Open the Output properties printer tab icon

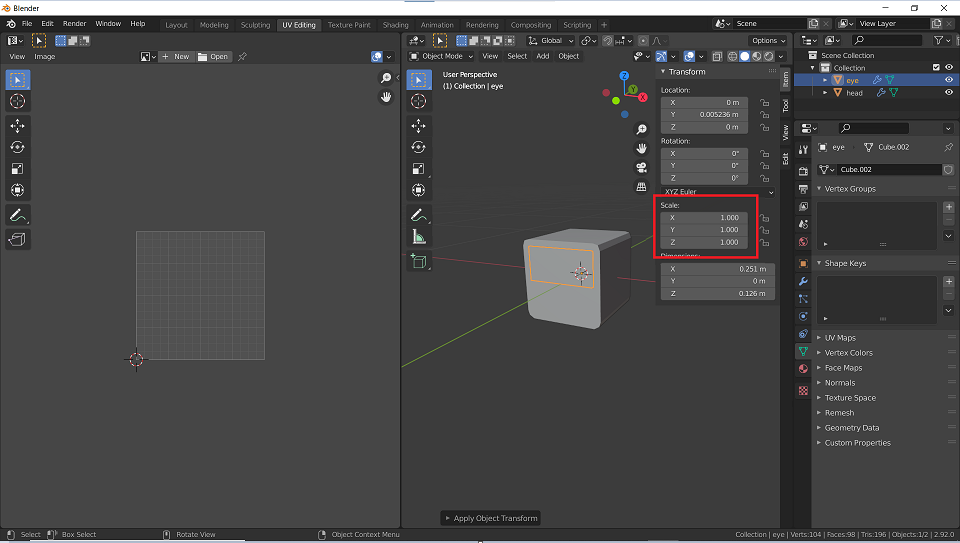pos(803,189)
